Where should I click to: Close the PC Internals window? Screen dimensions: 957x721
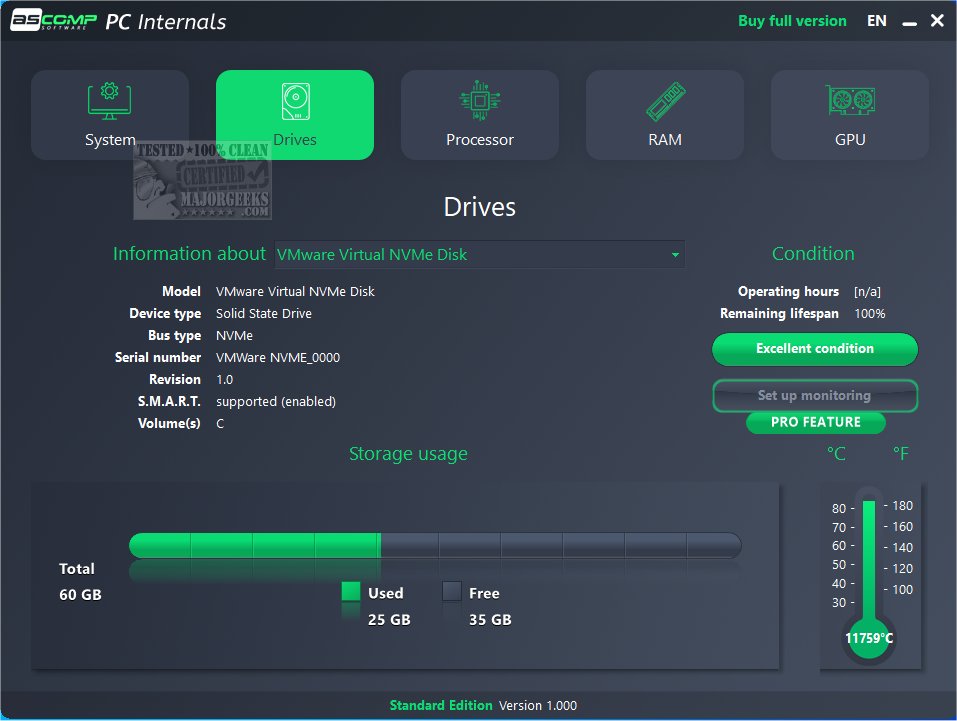point(937,21)
